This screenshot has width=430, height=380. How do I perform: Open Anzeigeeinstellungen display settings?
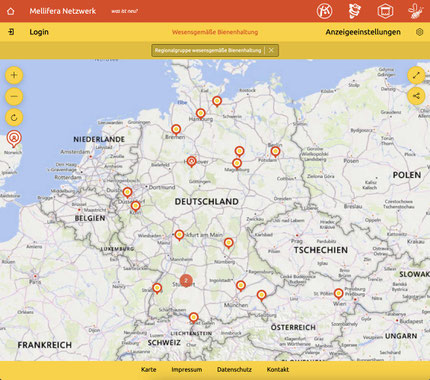pyautogui.click(x=363, y=32)
